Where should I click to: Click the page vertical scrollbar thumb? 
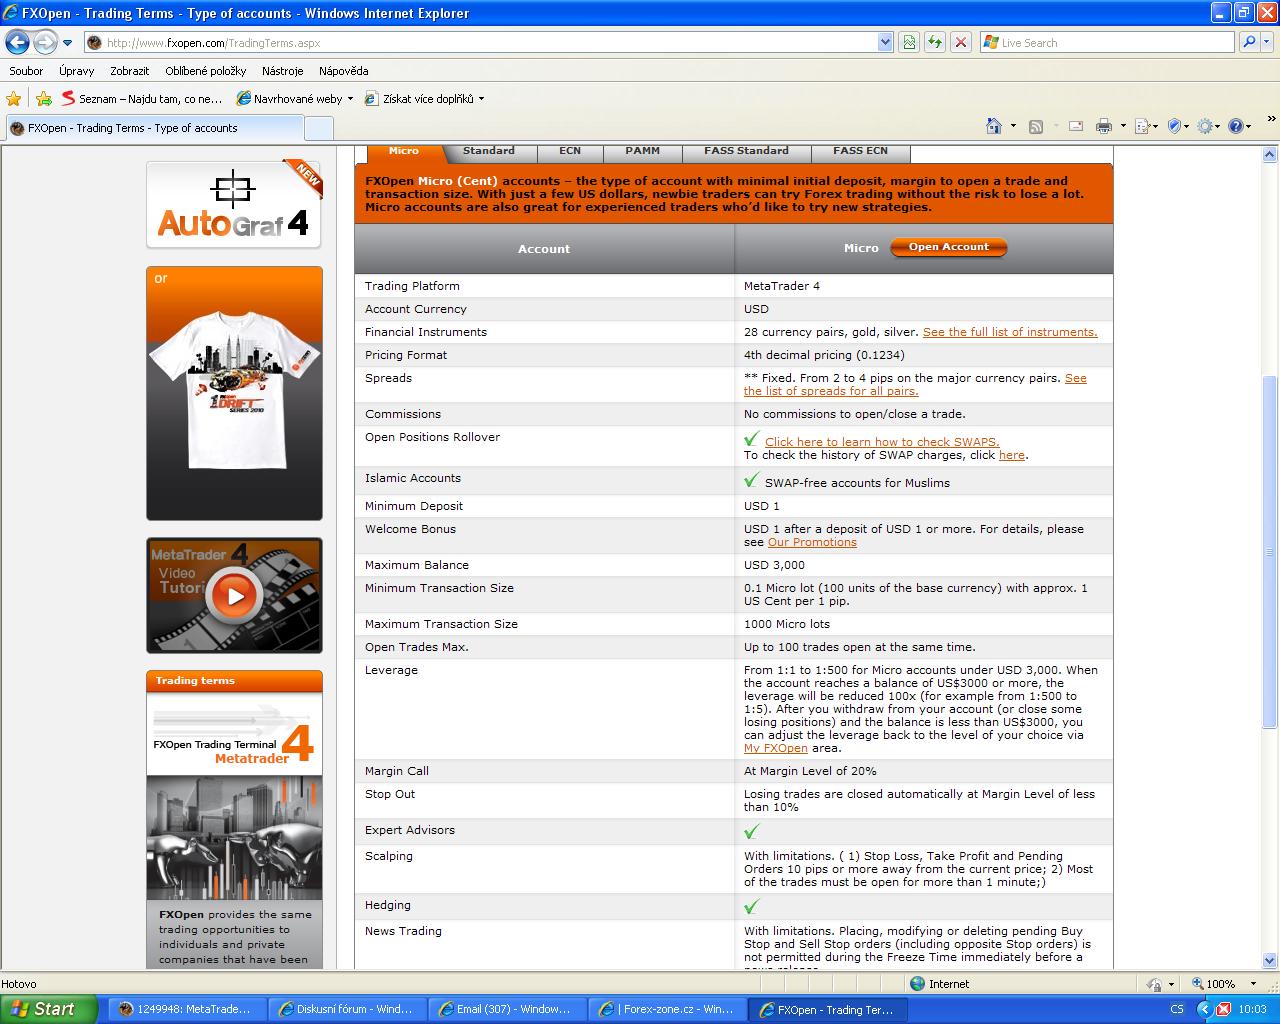click(x=1270, y=552)
